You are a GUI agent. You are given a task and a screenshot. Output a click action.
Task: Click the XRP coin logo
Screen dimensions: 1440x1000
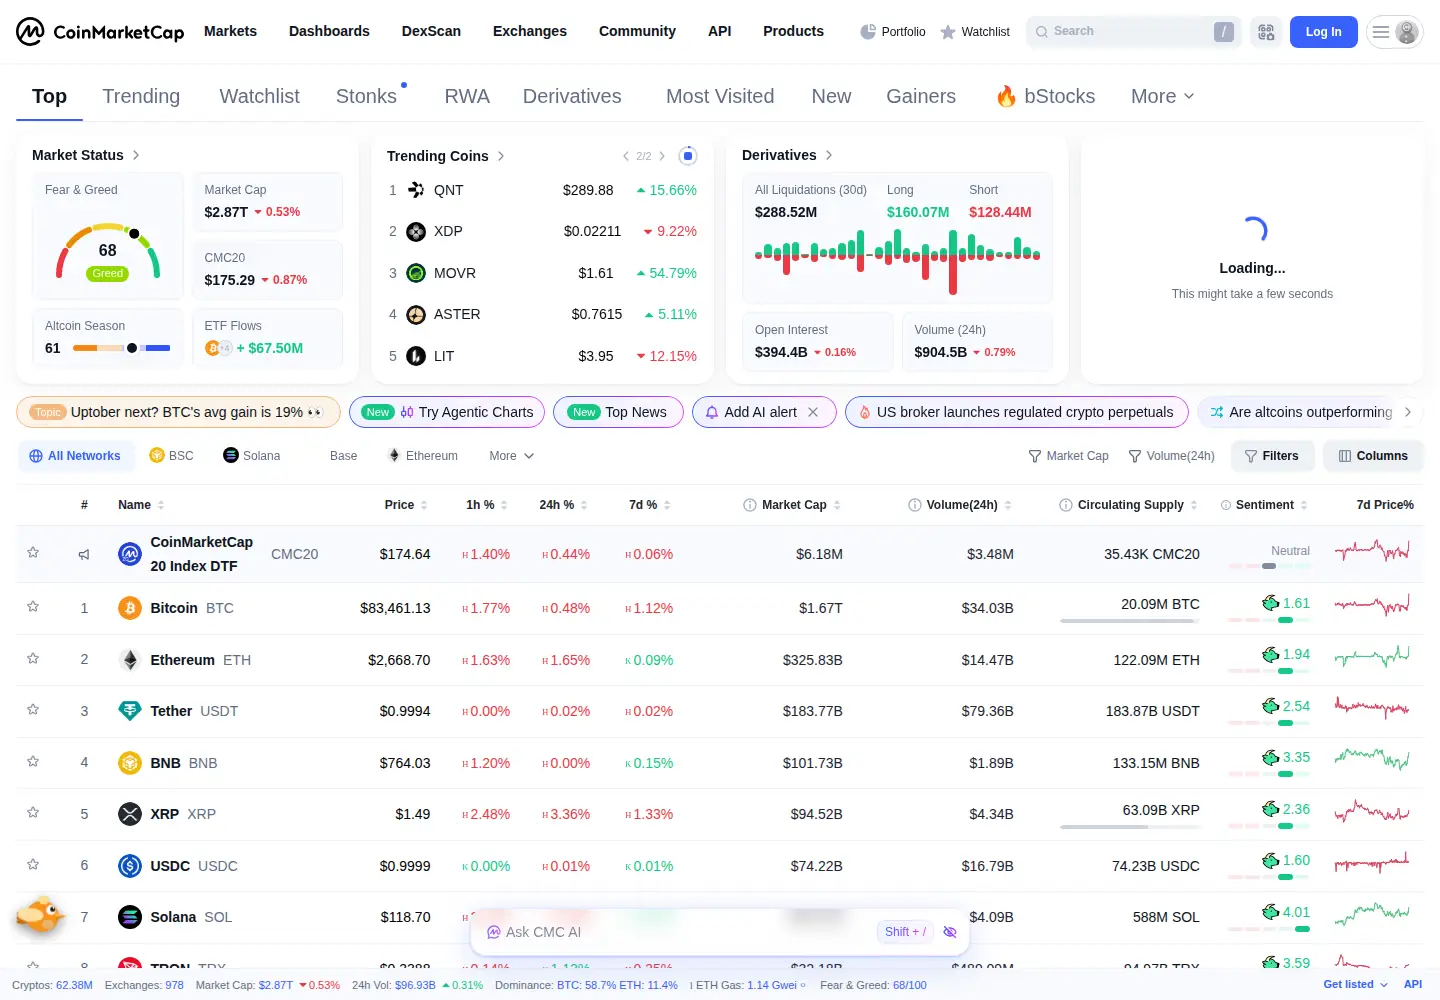(x=130, y=814)
